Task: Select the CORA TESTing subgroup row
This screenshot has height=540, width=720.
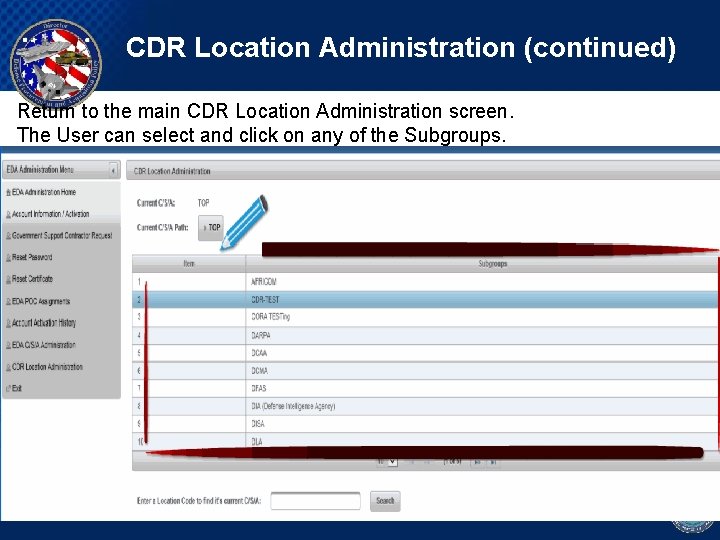Action: 426,317
